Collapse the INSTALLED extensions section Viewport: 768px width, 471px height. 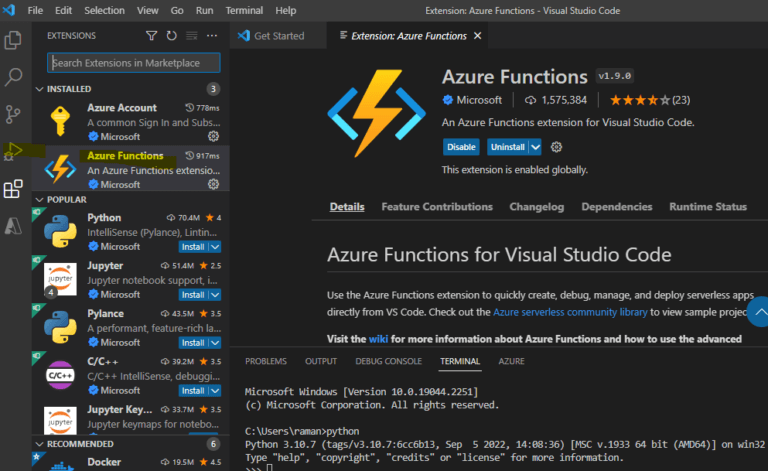click(x=39, y=89)
